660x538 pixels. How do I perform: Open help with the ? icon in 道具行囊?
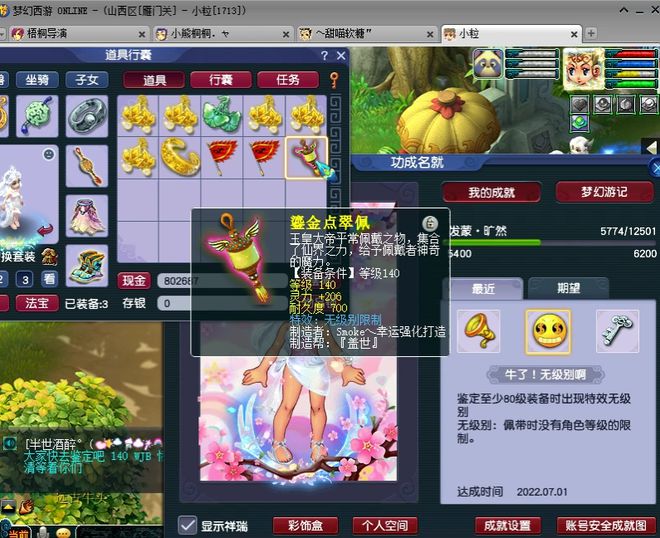click(x=324, y=56)
